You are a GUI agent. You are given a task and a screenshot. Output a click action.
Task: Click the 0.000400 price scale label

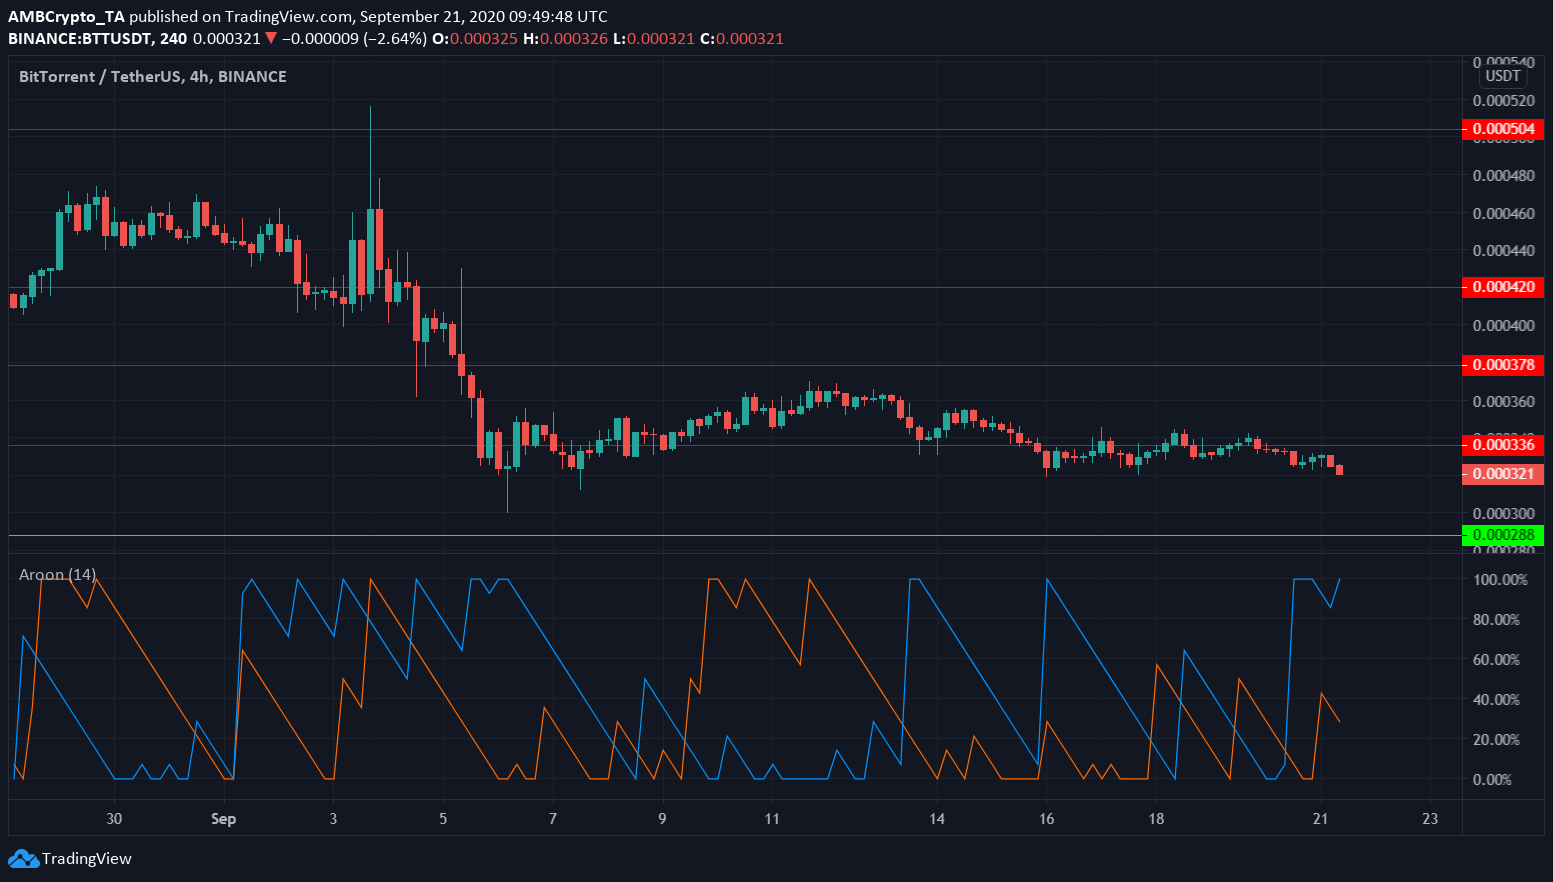pos(1503,326)
